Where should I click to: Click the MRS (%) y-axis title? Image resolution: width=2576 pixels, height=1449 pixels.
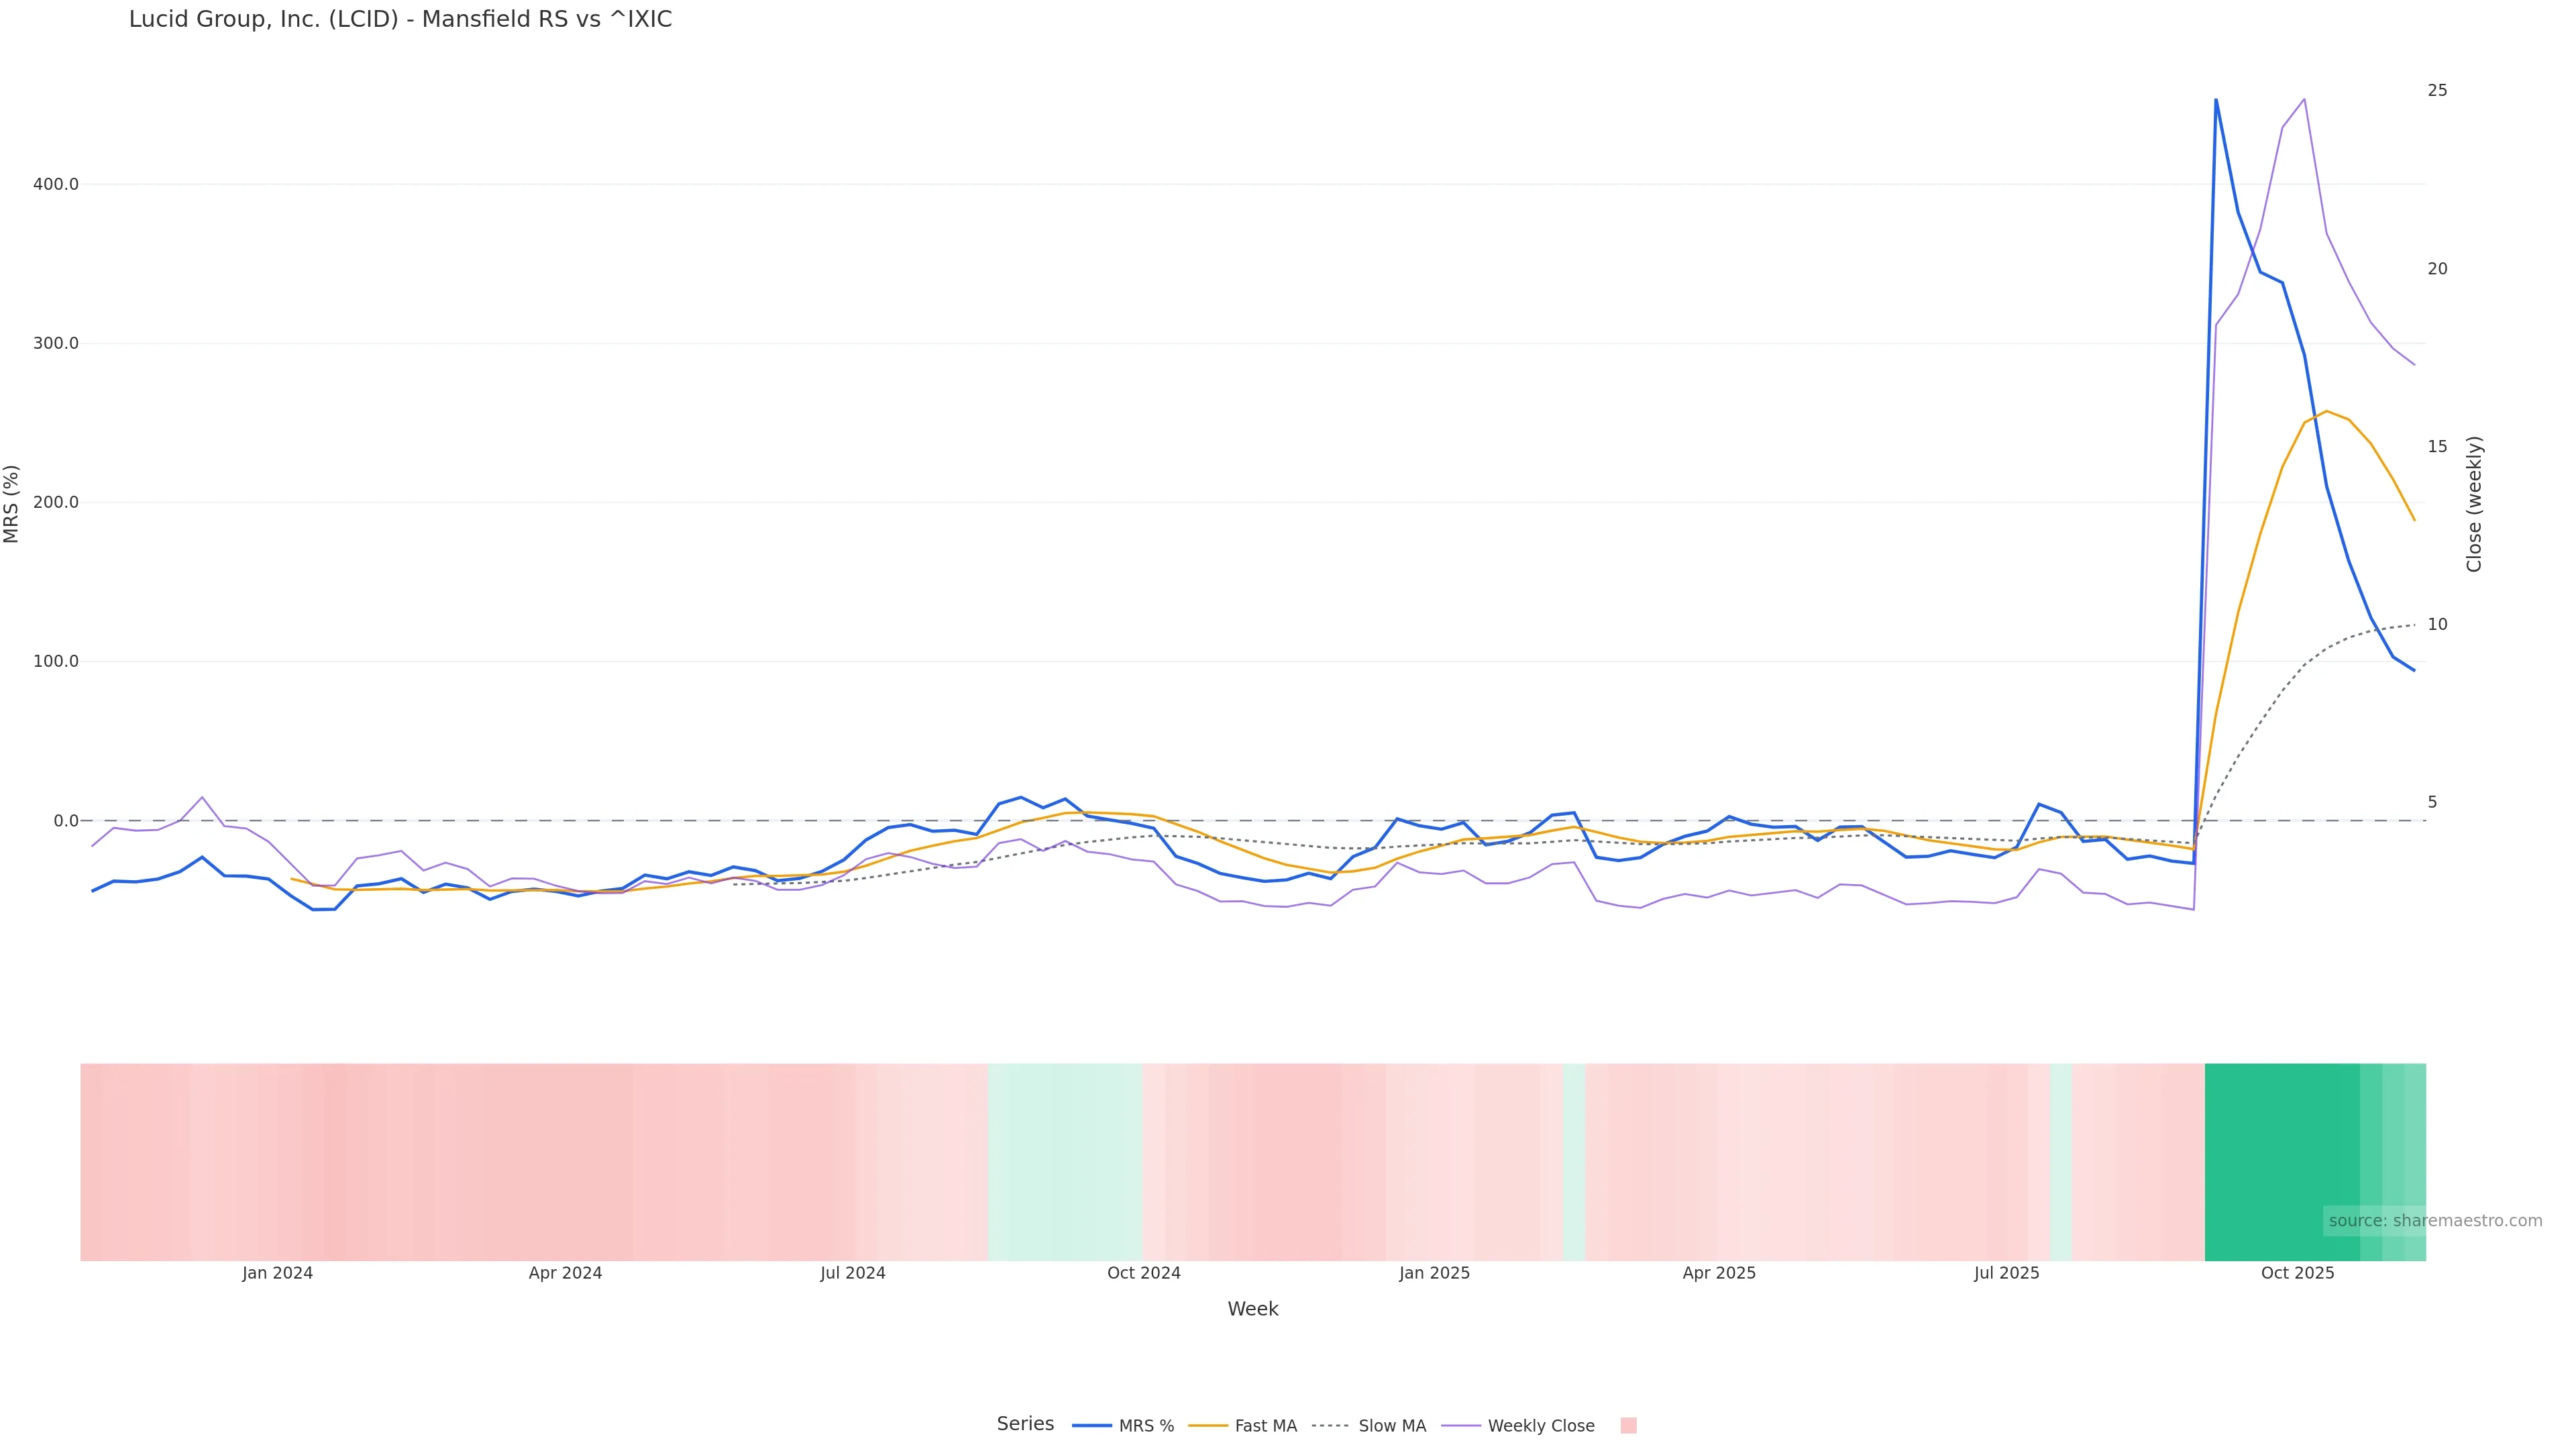coord(12,504)
